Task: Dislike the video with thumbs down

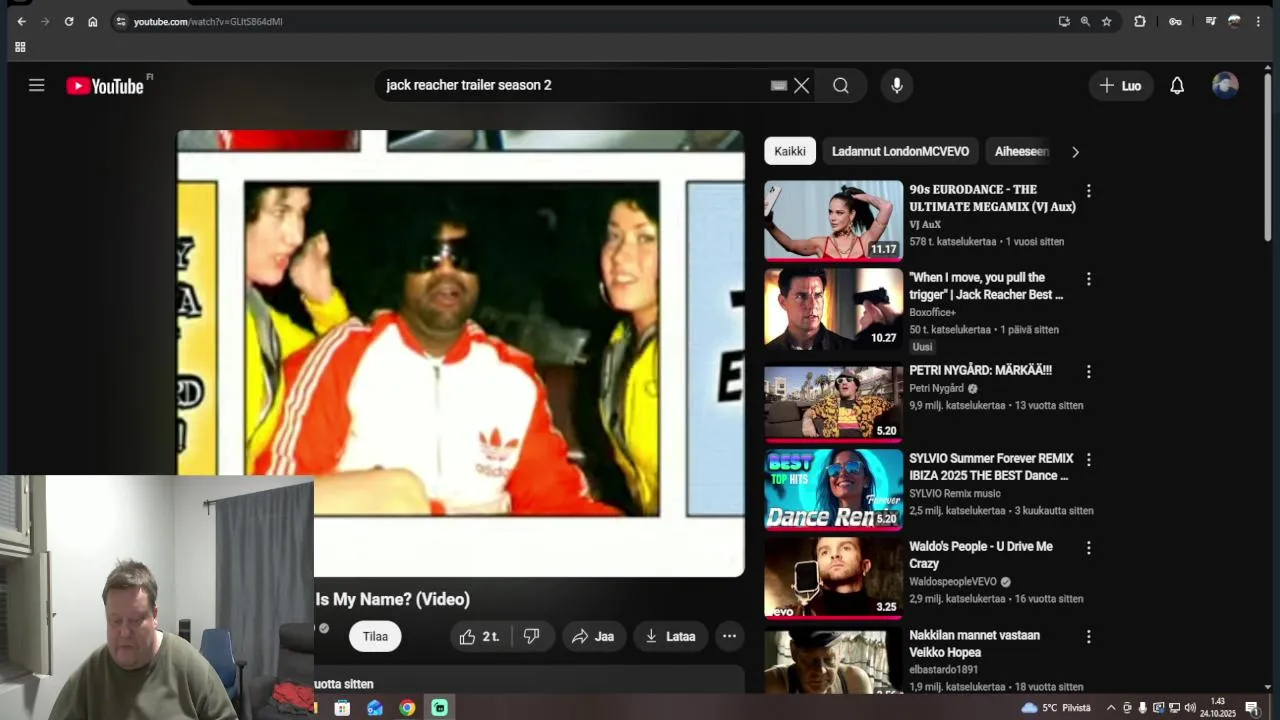Action: 532,636
